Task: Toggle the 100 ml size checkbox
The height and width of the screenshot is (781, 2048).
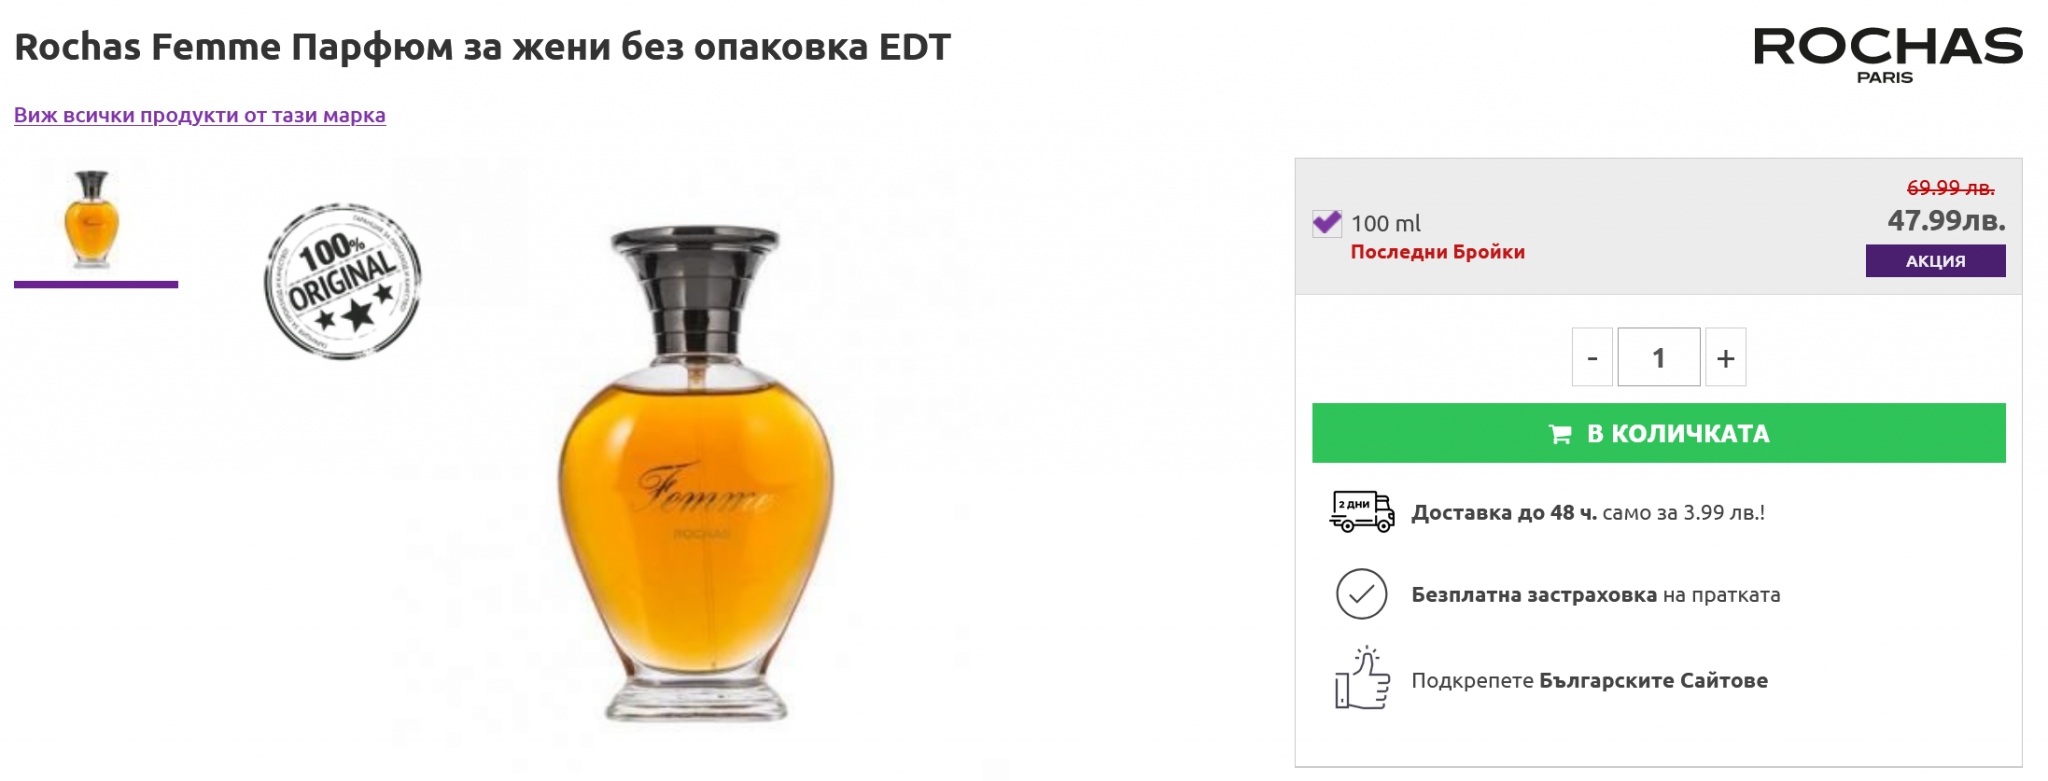Action: 1327,223
